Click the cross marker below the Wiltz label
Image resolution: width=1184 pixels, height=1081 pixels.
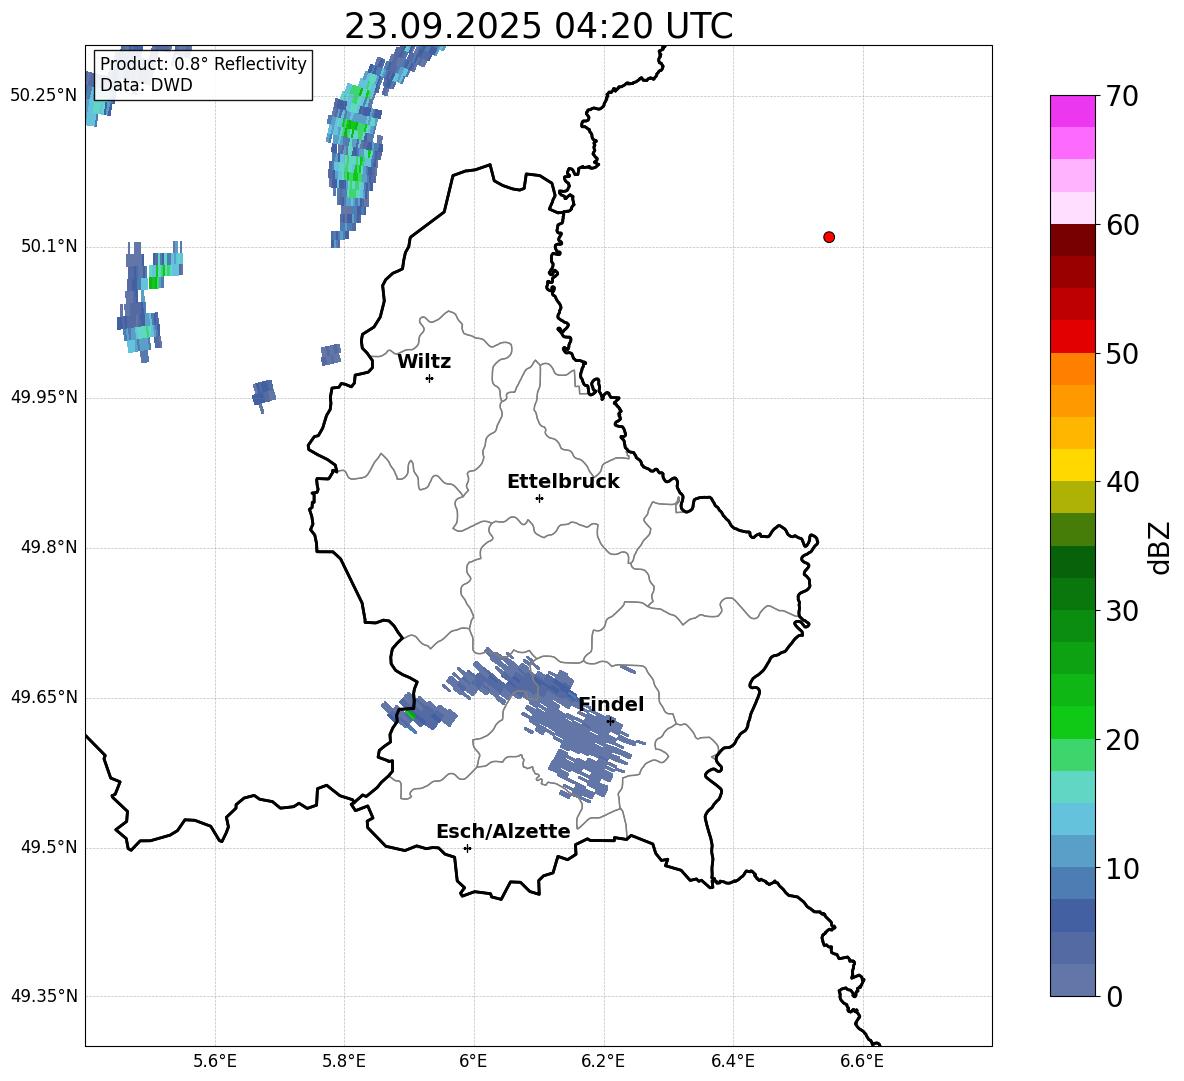[430, 378]
